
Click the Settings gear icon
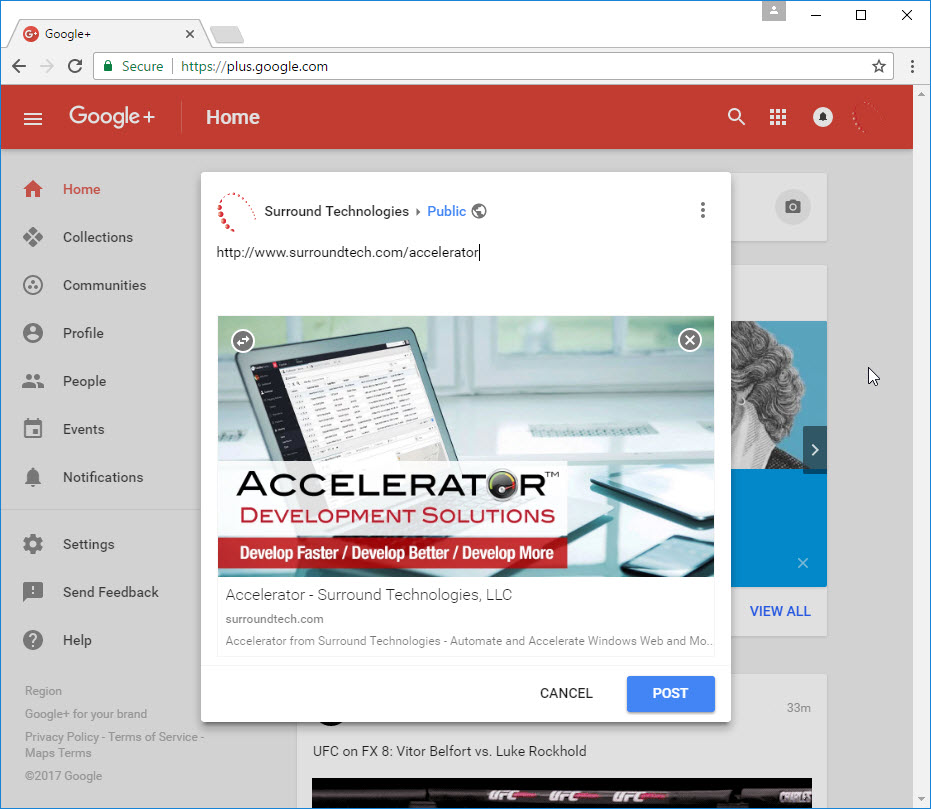point(33,544)
